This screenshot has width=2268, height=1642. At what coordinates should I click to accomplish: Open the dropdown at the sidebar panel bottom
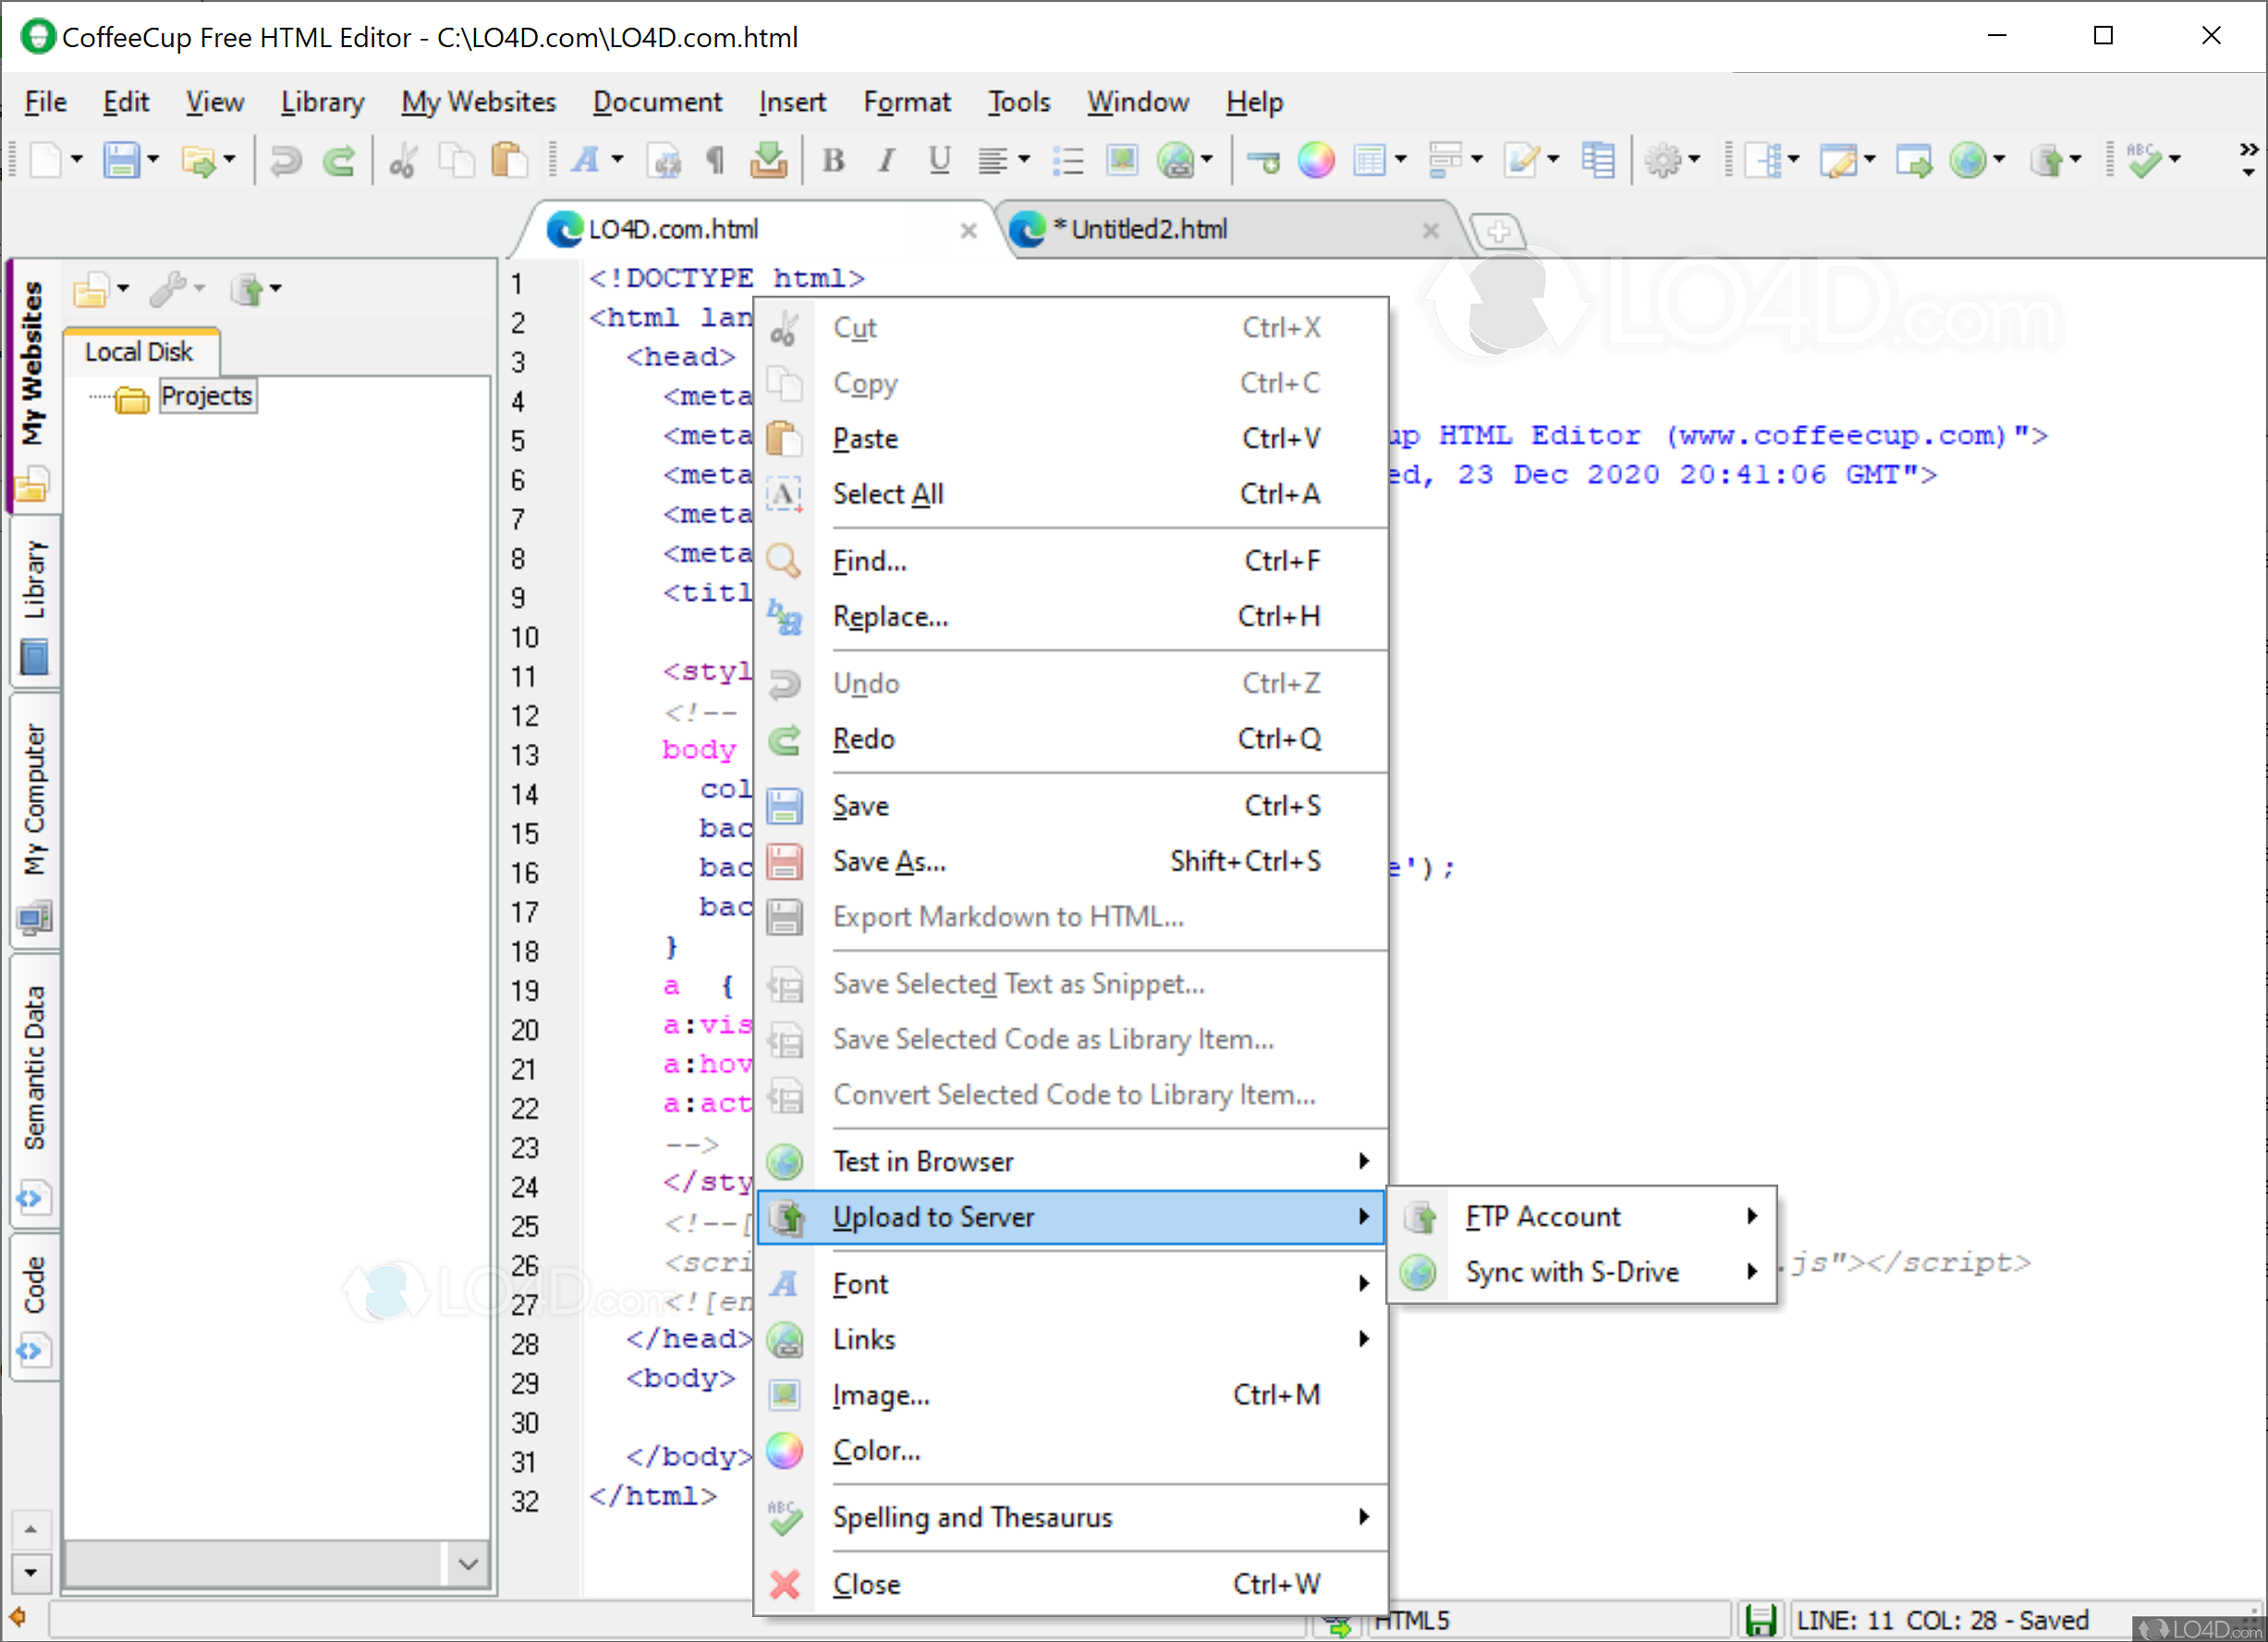click(467, 1563)
